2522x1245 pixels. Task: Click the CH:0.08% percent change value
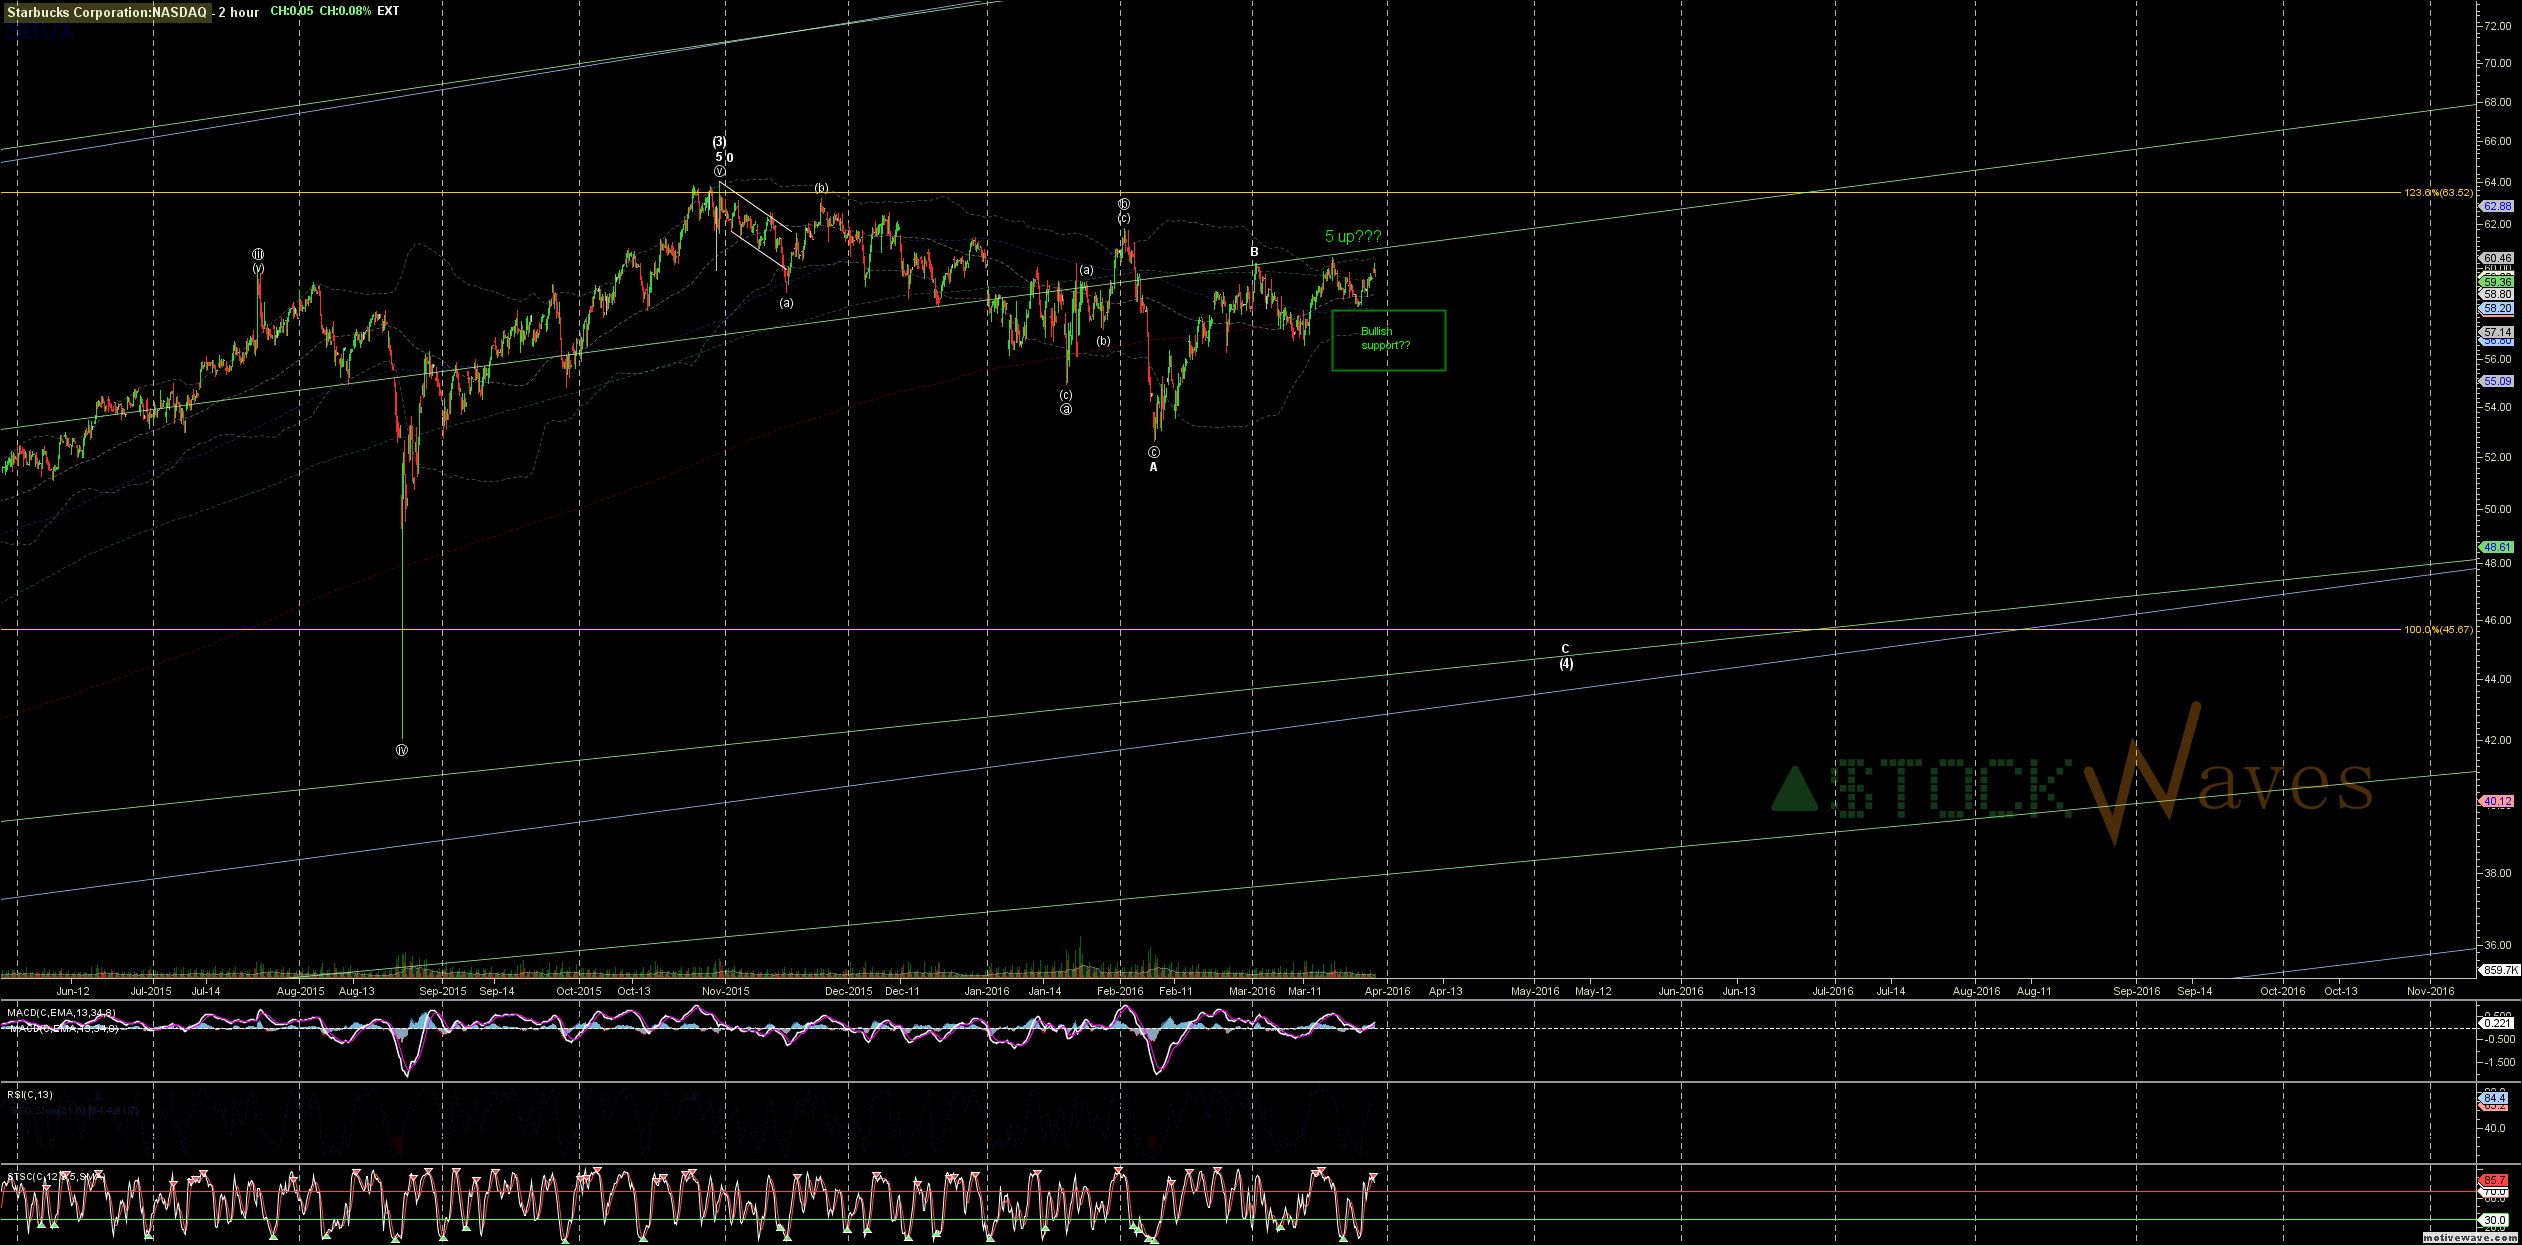[x=345, y=11]
